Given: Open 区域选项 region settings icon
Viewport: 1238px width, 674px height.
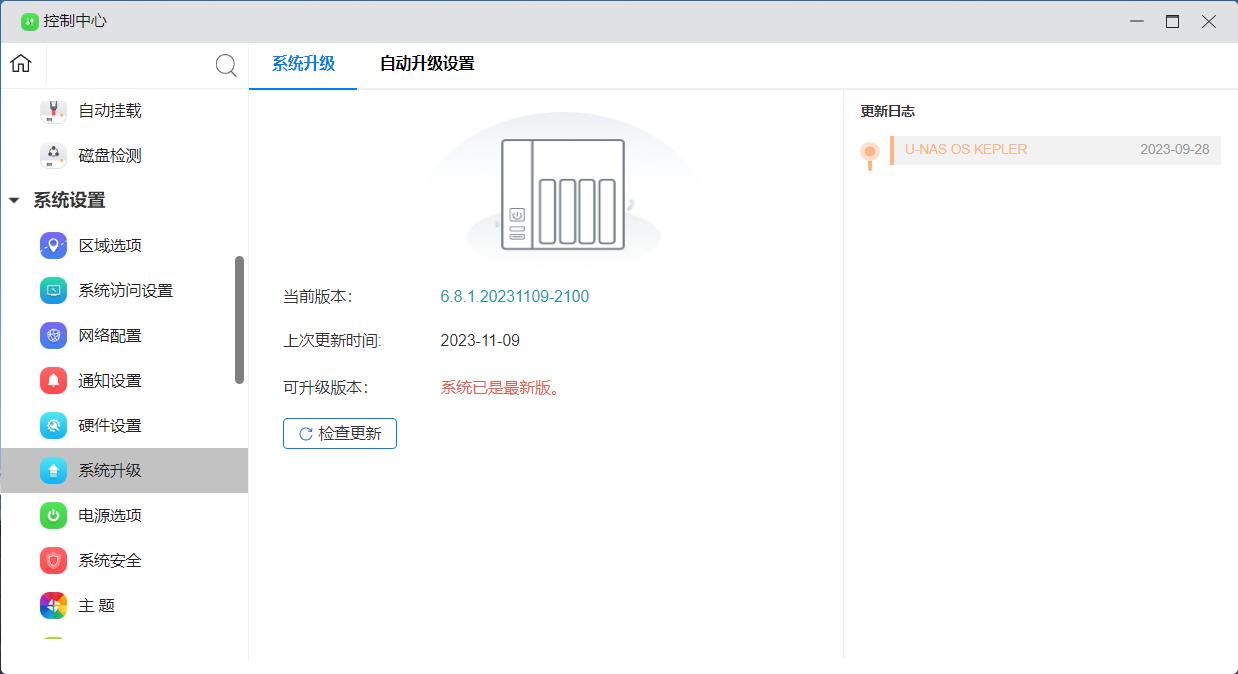Looking at the screenshot, I should point(53,246).
